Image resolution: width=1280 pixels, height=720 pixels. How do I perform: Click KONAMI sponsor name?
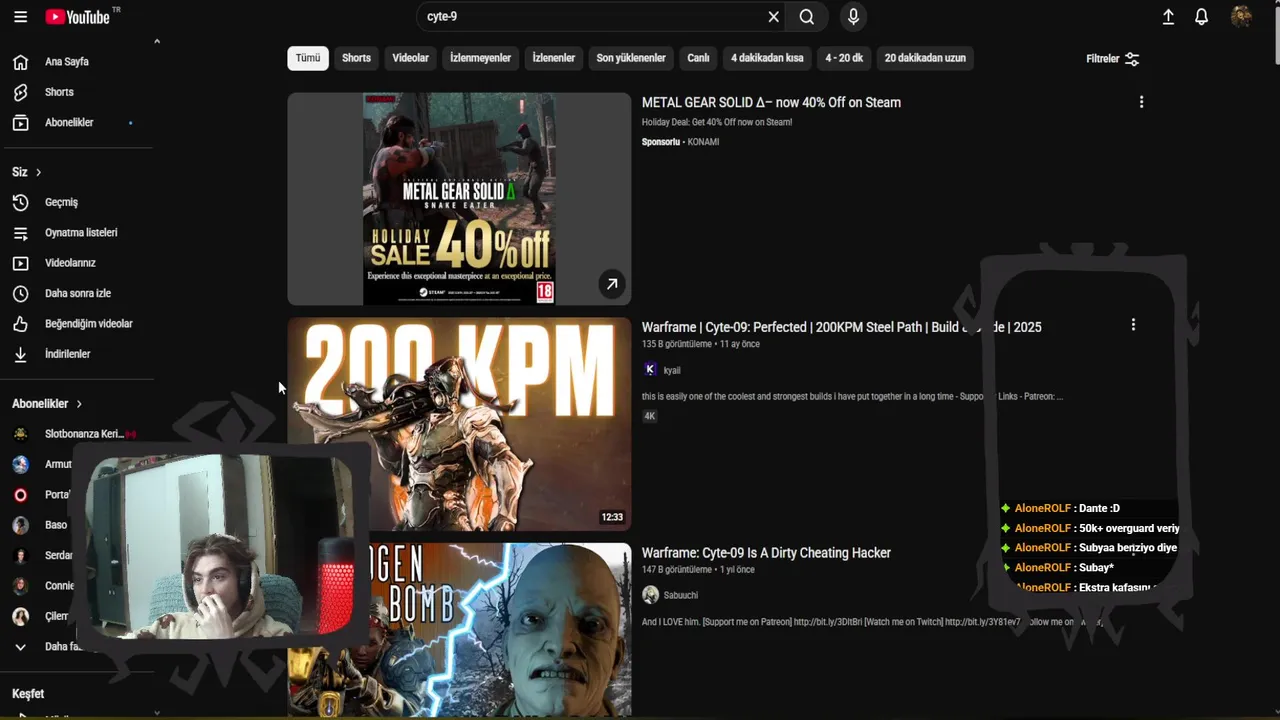[x=703, y=142]
